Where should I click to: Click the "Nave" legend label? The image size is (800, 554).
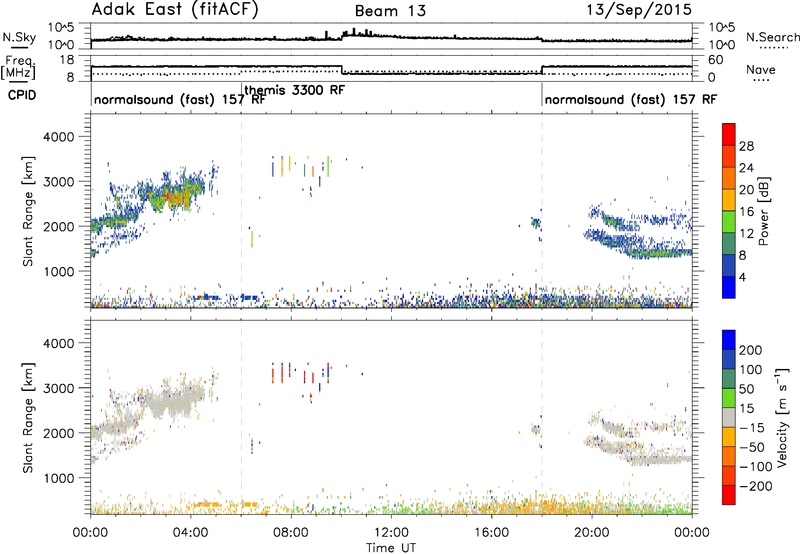[x=761, y=70]
